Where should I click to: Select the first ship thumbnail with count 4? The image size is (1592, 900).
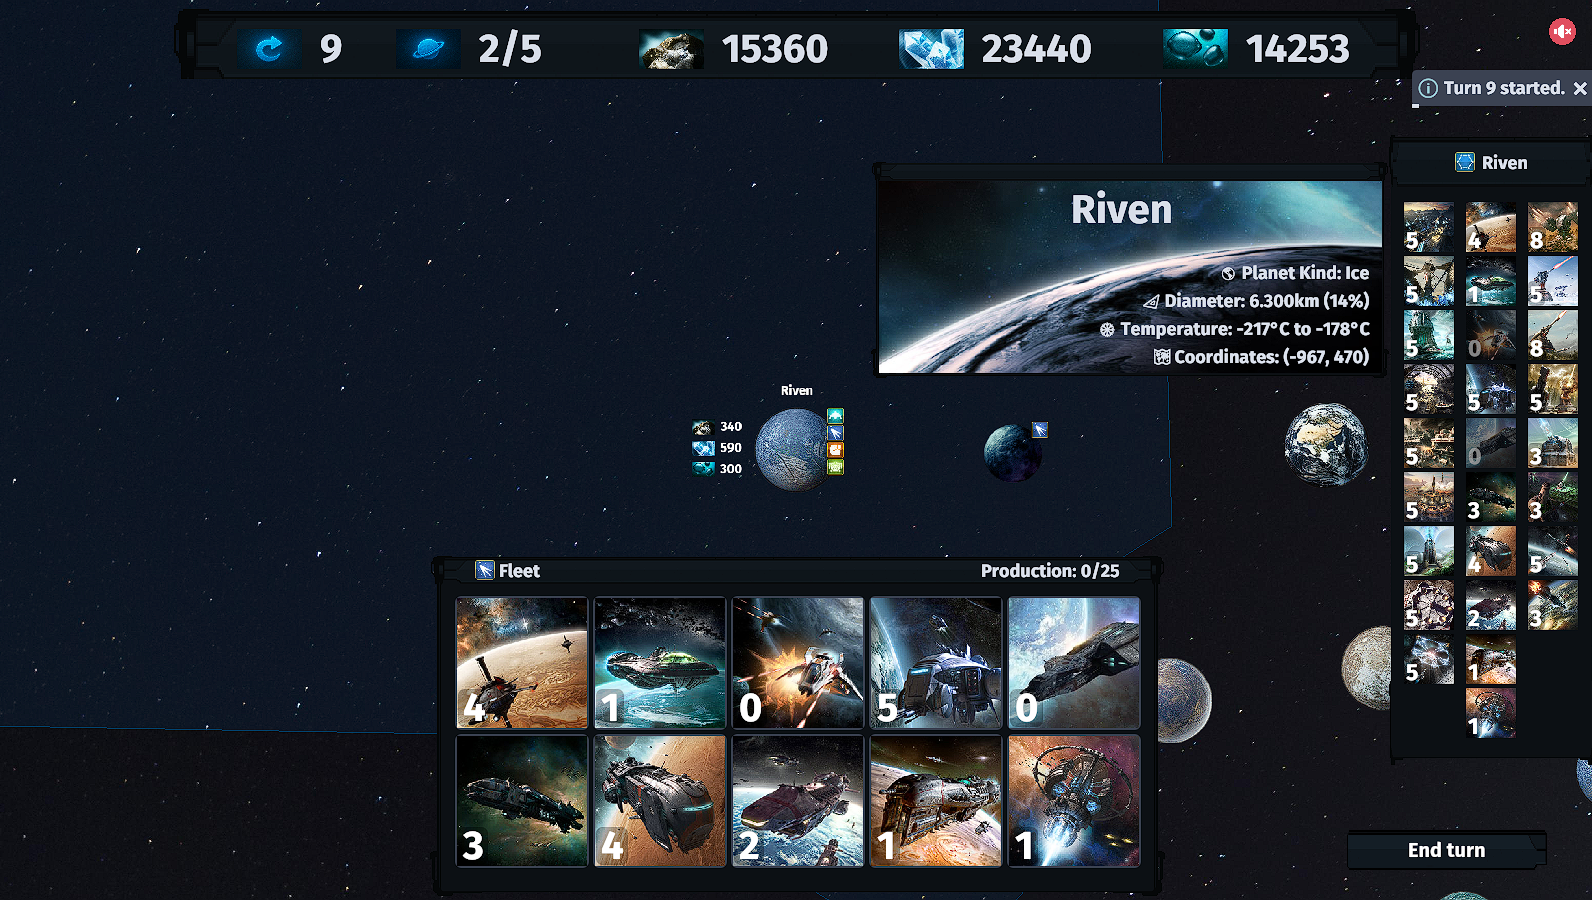tap(522, 663)
